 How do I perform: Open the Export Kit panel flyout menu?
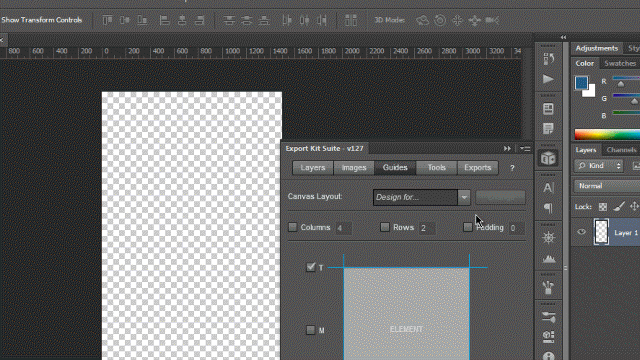tap(525, 149)
